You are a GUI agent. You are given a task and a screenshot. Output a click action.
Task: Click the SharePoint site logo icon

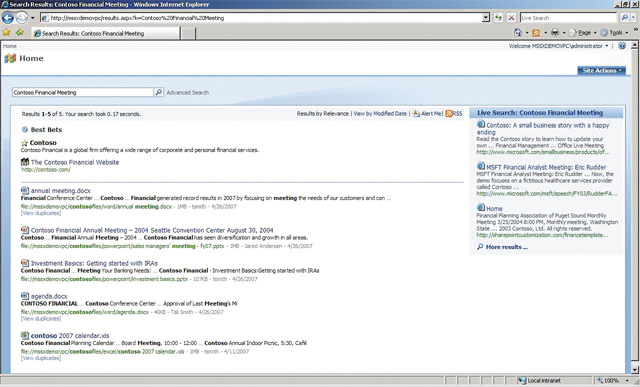(10, 58)
